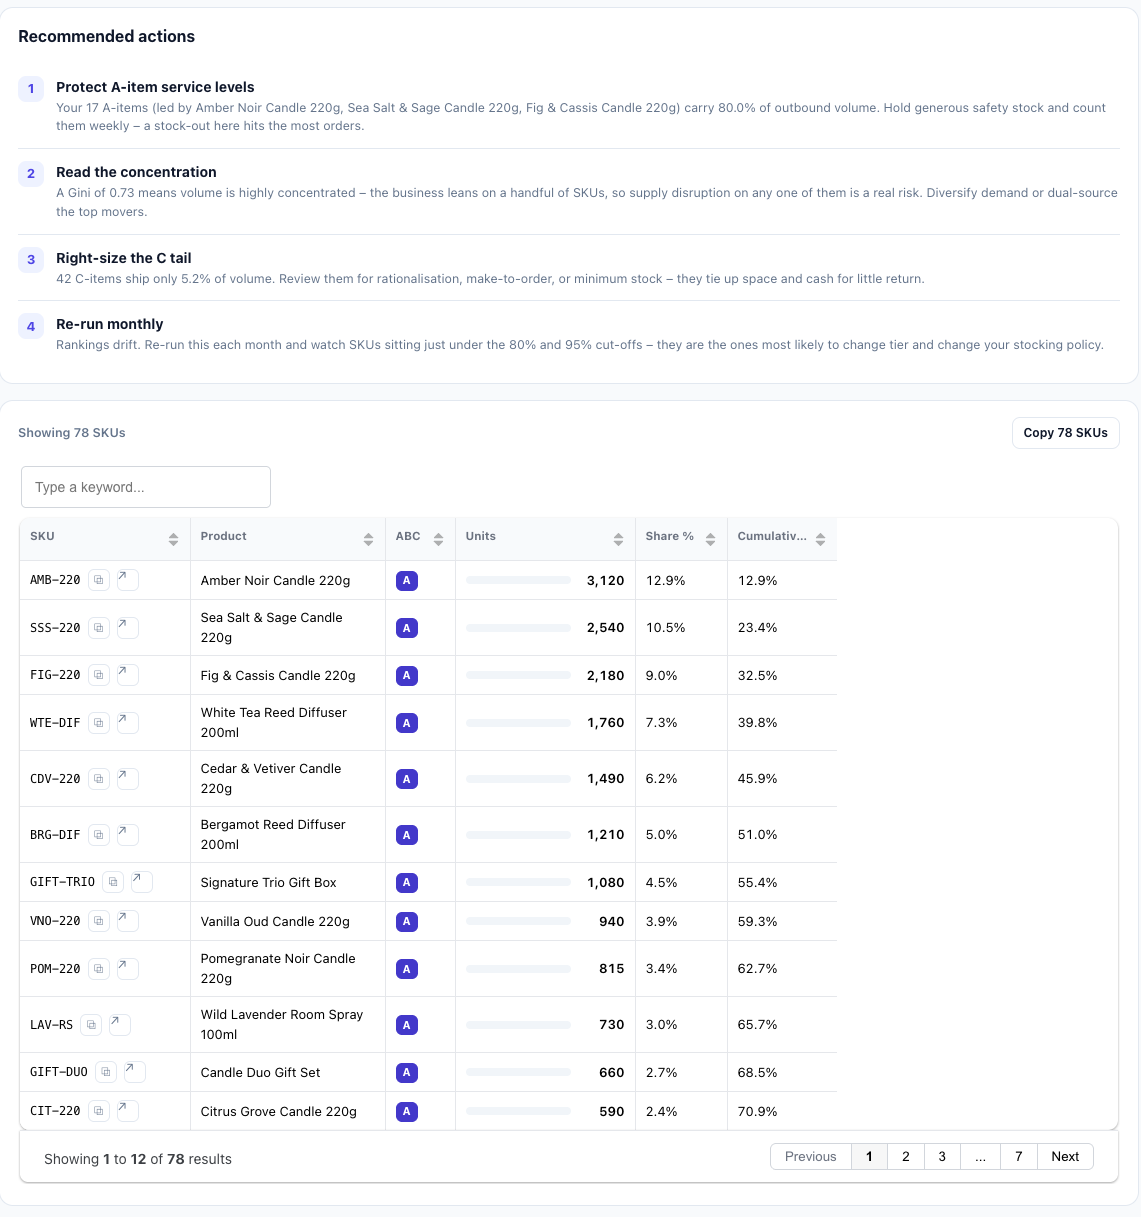The width and height of the screenshot is (1141, 1217).
Task: Click the units bar for Amber Noir Candle
Action: (x=518, y=580)
